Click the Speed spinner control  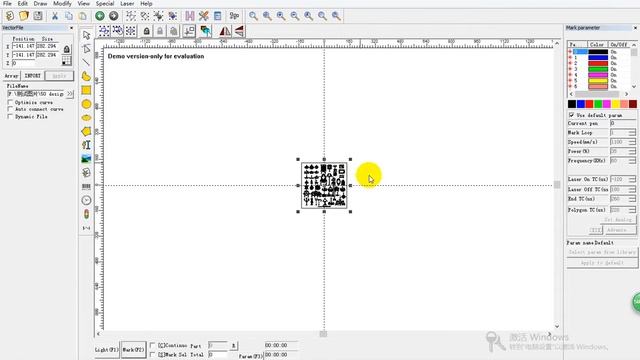tap(632, 142)
